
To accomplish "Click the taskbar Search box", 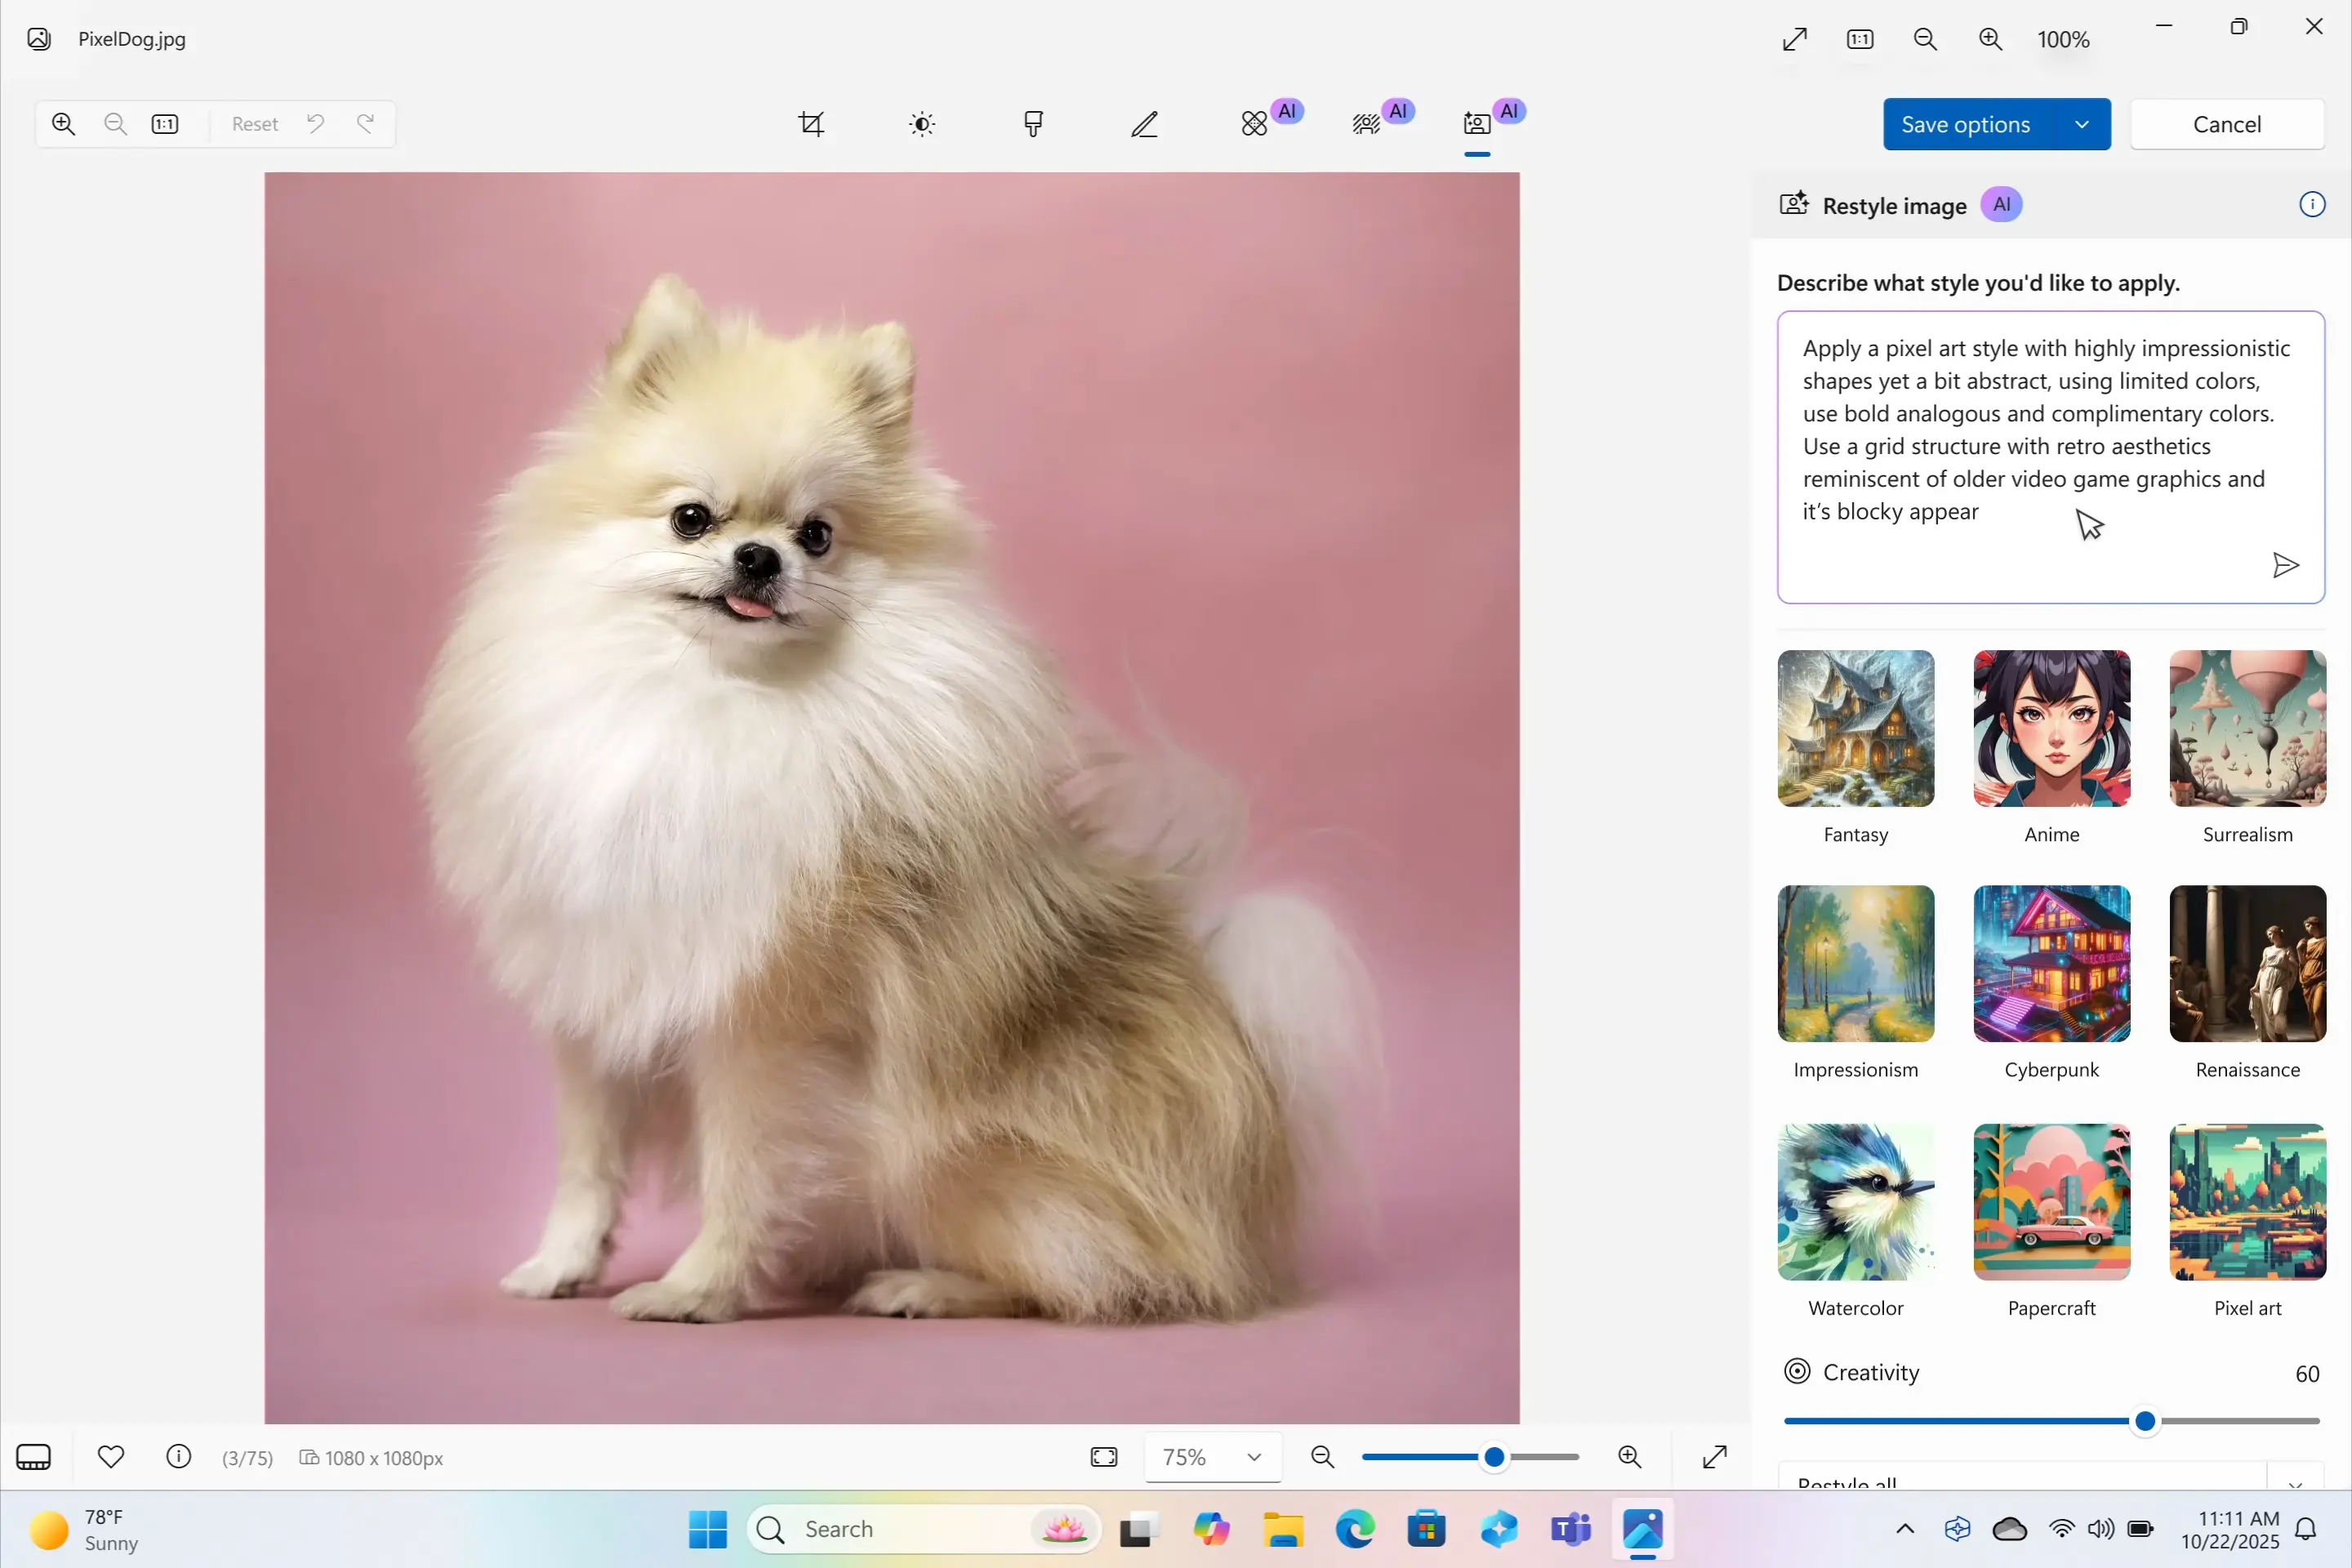I will point(923,1529).
